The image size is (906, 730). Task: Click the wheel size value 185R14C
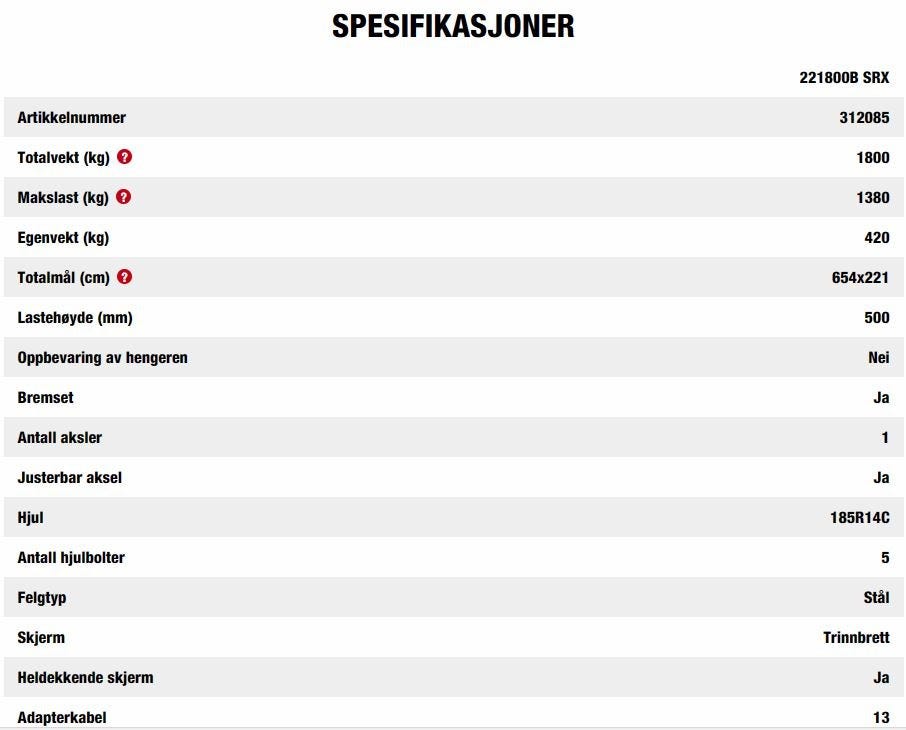853,518
